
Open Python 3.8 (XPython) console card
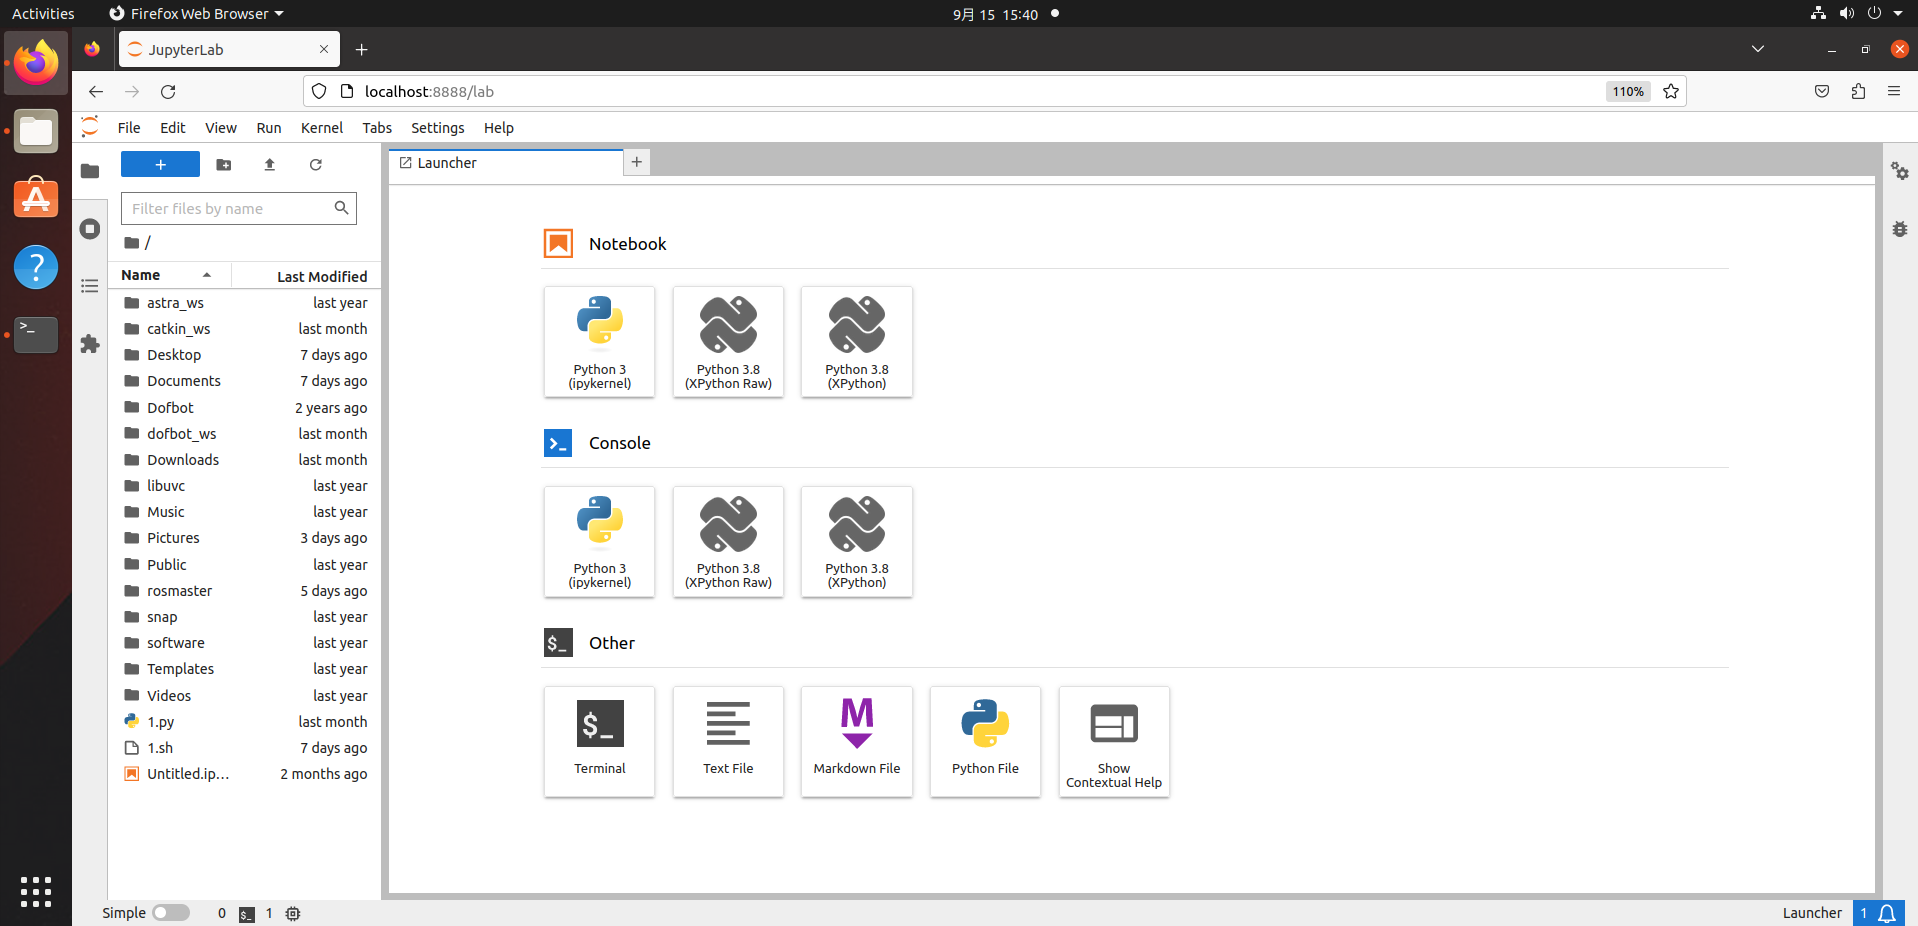(x=857, y=541)
